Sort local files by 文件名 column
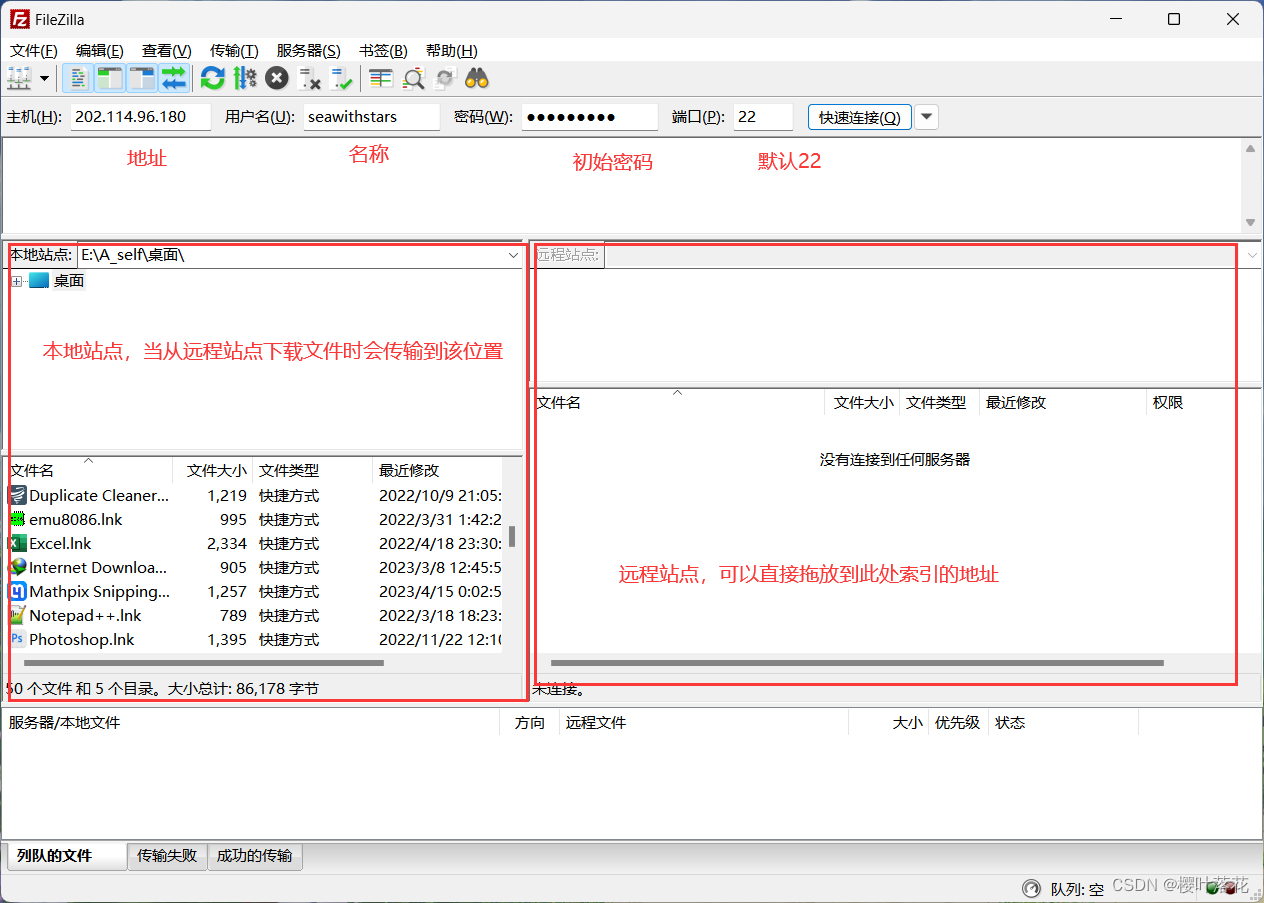 point(88,470)
